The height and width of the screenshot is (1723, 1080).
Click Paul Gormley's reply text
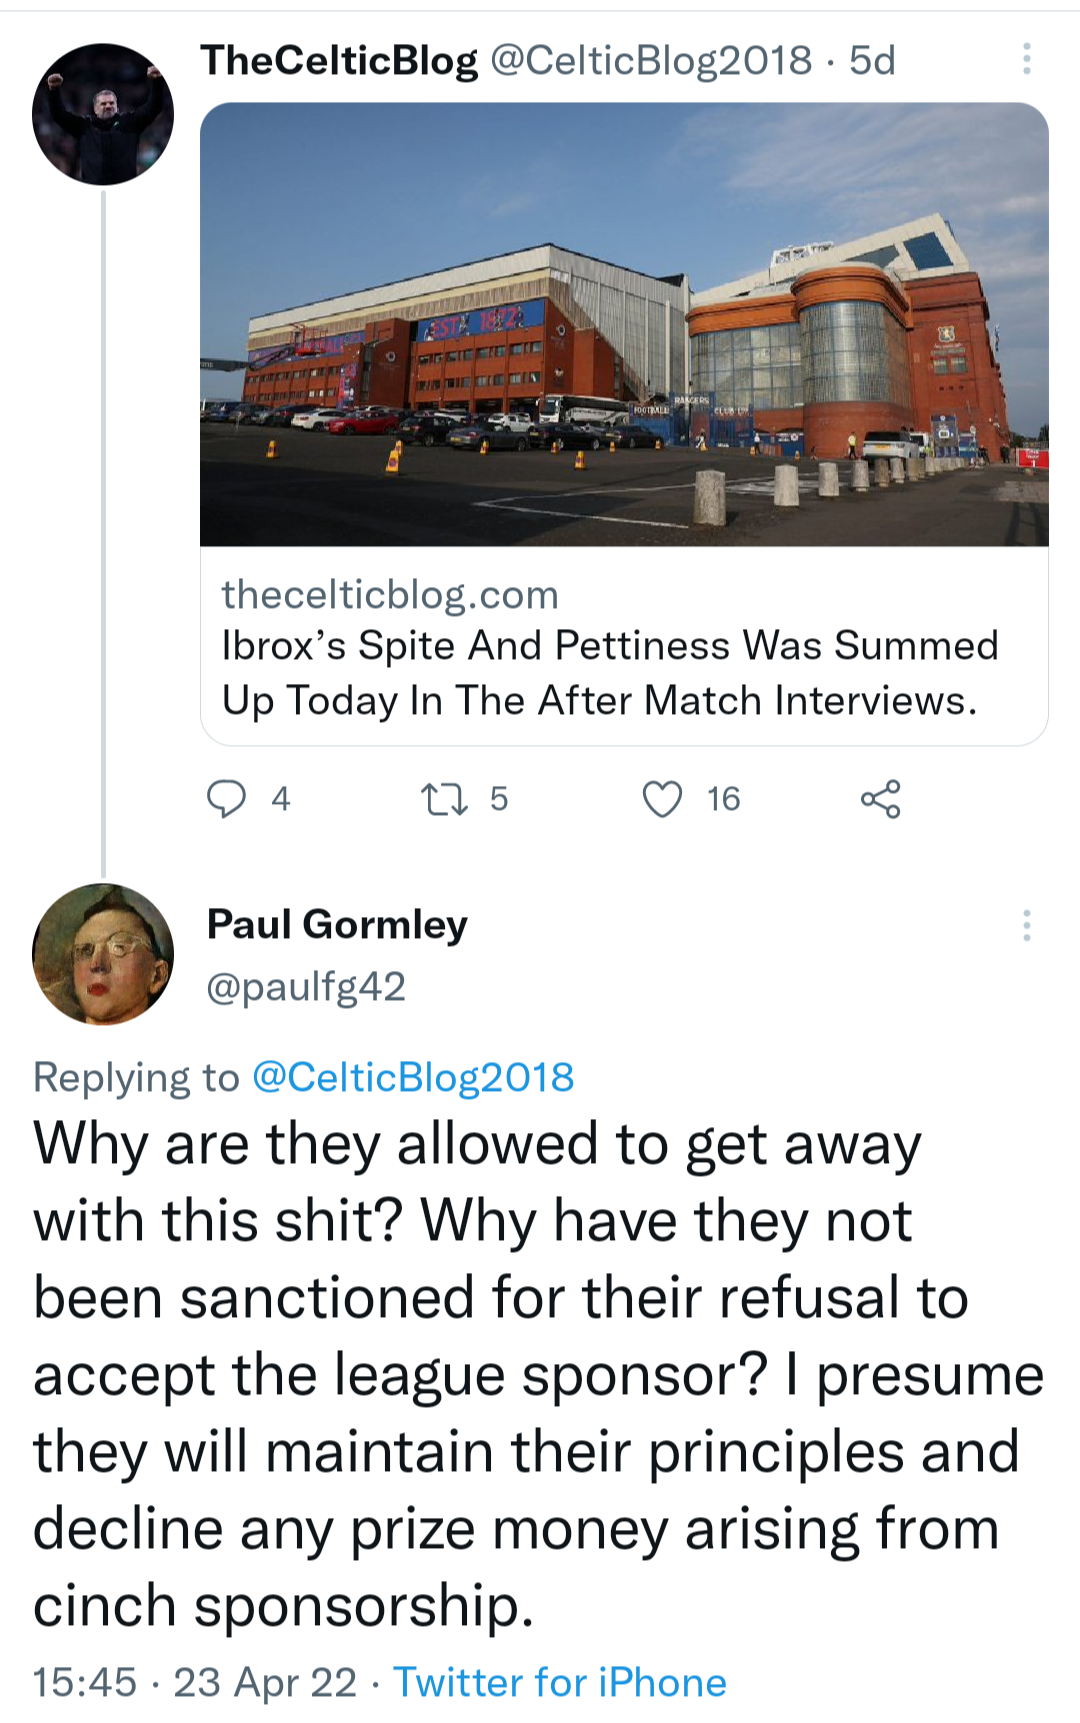[x=530, y=1374]
